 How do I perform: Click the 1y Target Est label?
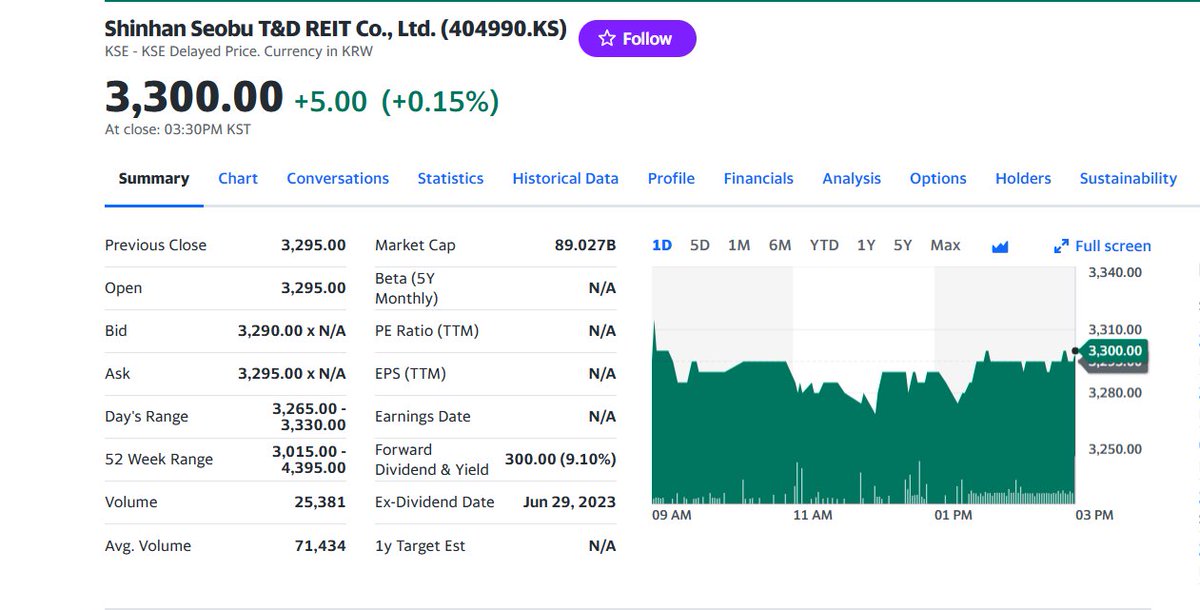420,546
